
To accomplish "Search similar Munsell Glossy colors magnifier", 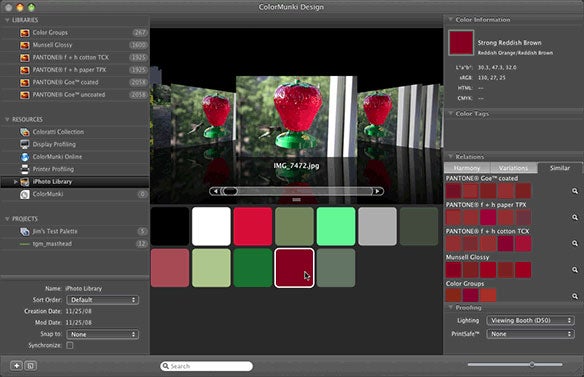I will pos(575,269).
